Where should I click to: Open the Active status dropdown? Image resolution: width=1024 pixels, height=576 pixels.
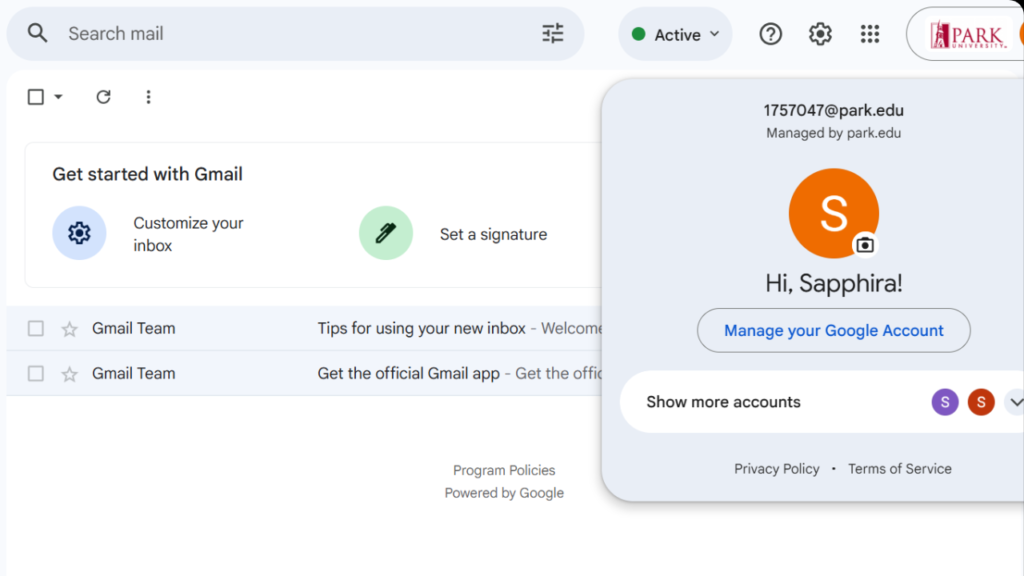[x=675, y=33]
